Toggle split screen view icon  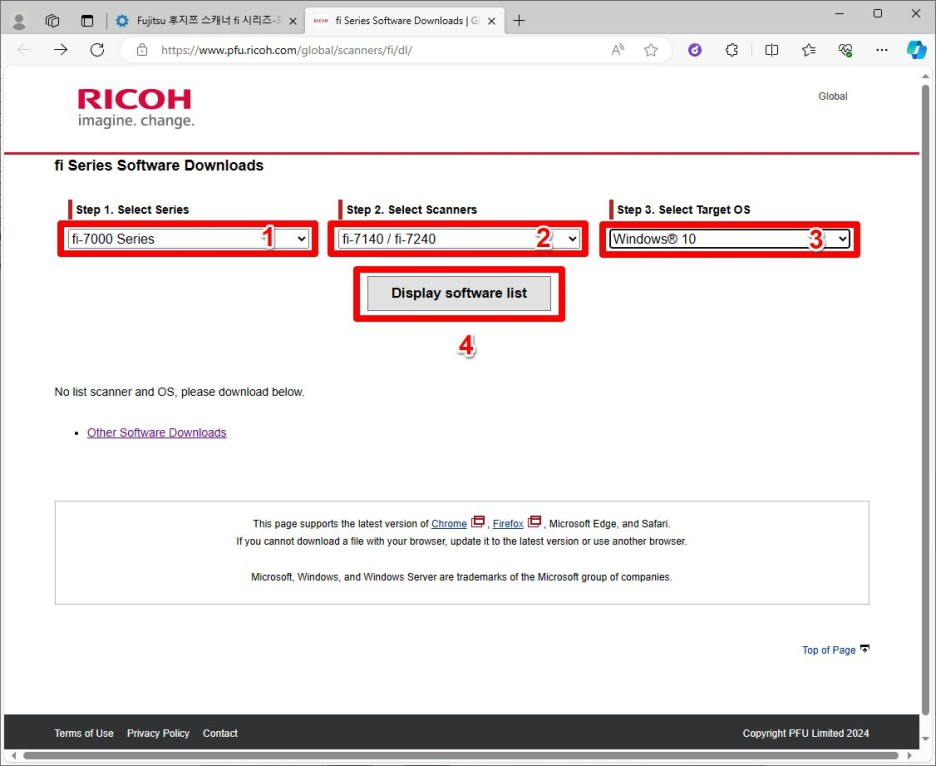[771, 50]
